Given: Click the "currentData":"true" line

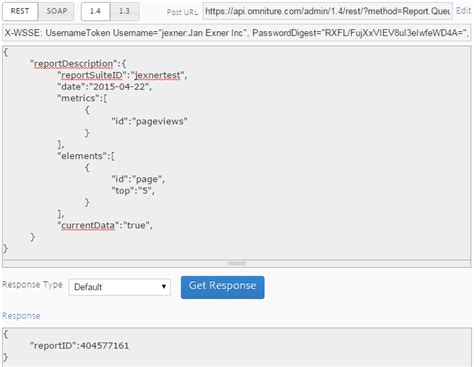Looking at the screenshot, I should click(x=105, y=225).
